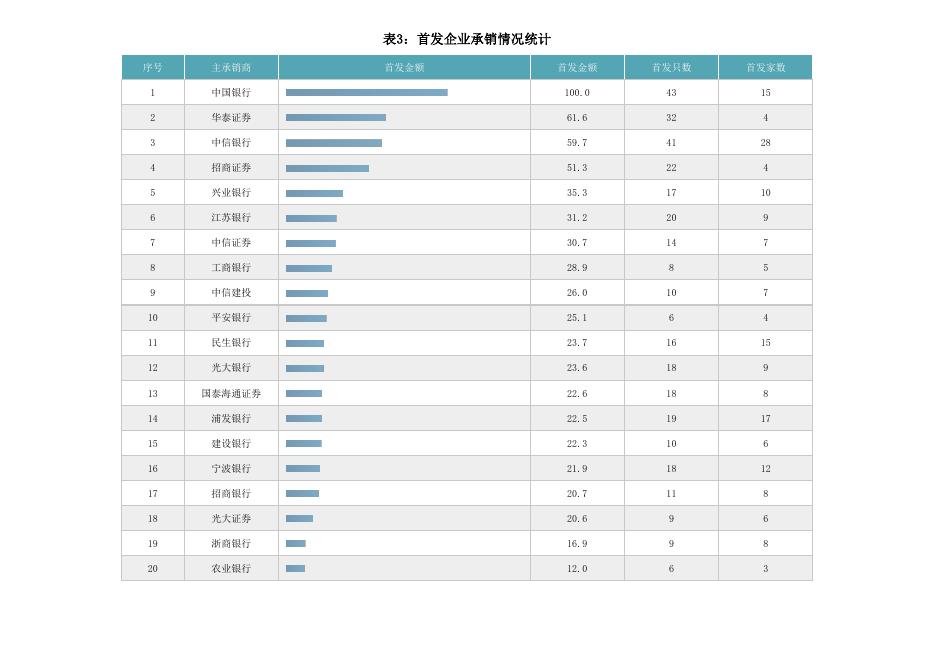Click the 农业银行 underwriter cell
The image size is (936, 662).
click(x=231, y=569)
